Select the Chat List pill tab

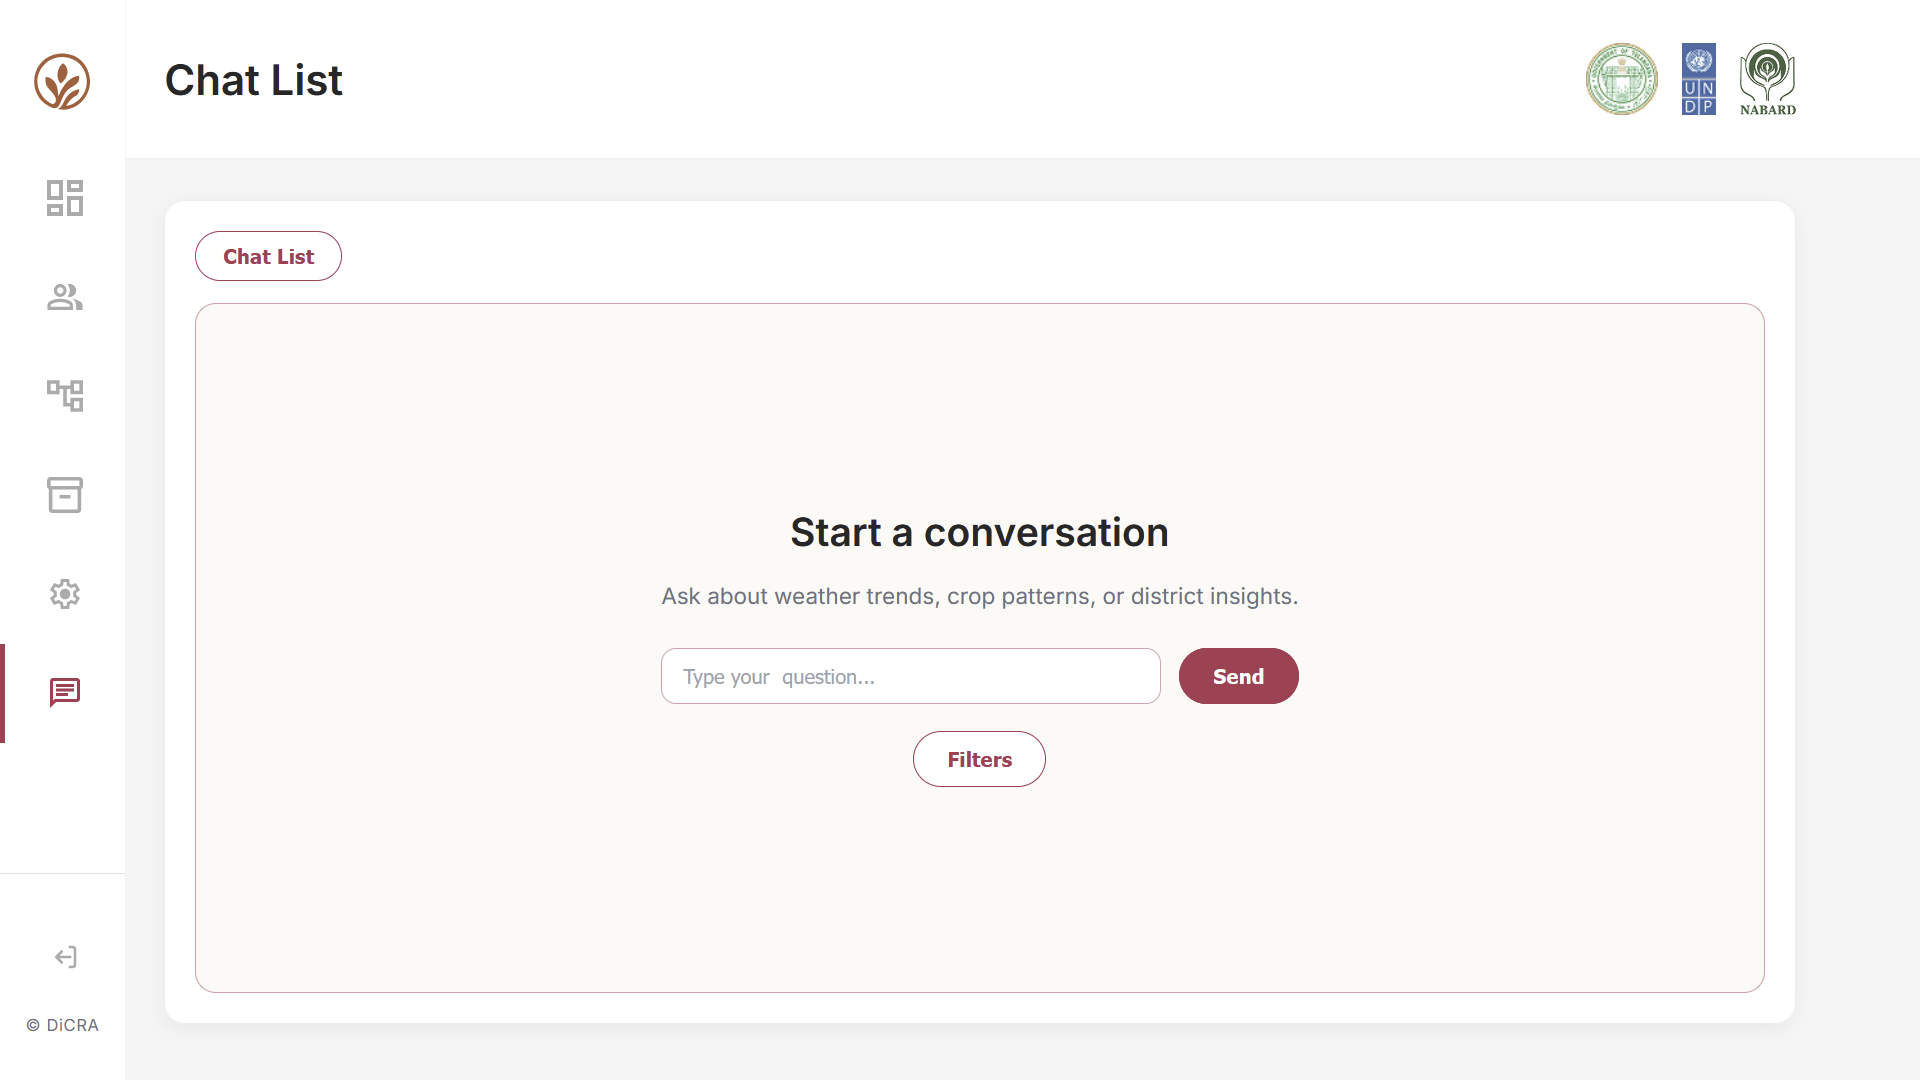pyautogui.click(x=268, y=256)
